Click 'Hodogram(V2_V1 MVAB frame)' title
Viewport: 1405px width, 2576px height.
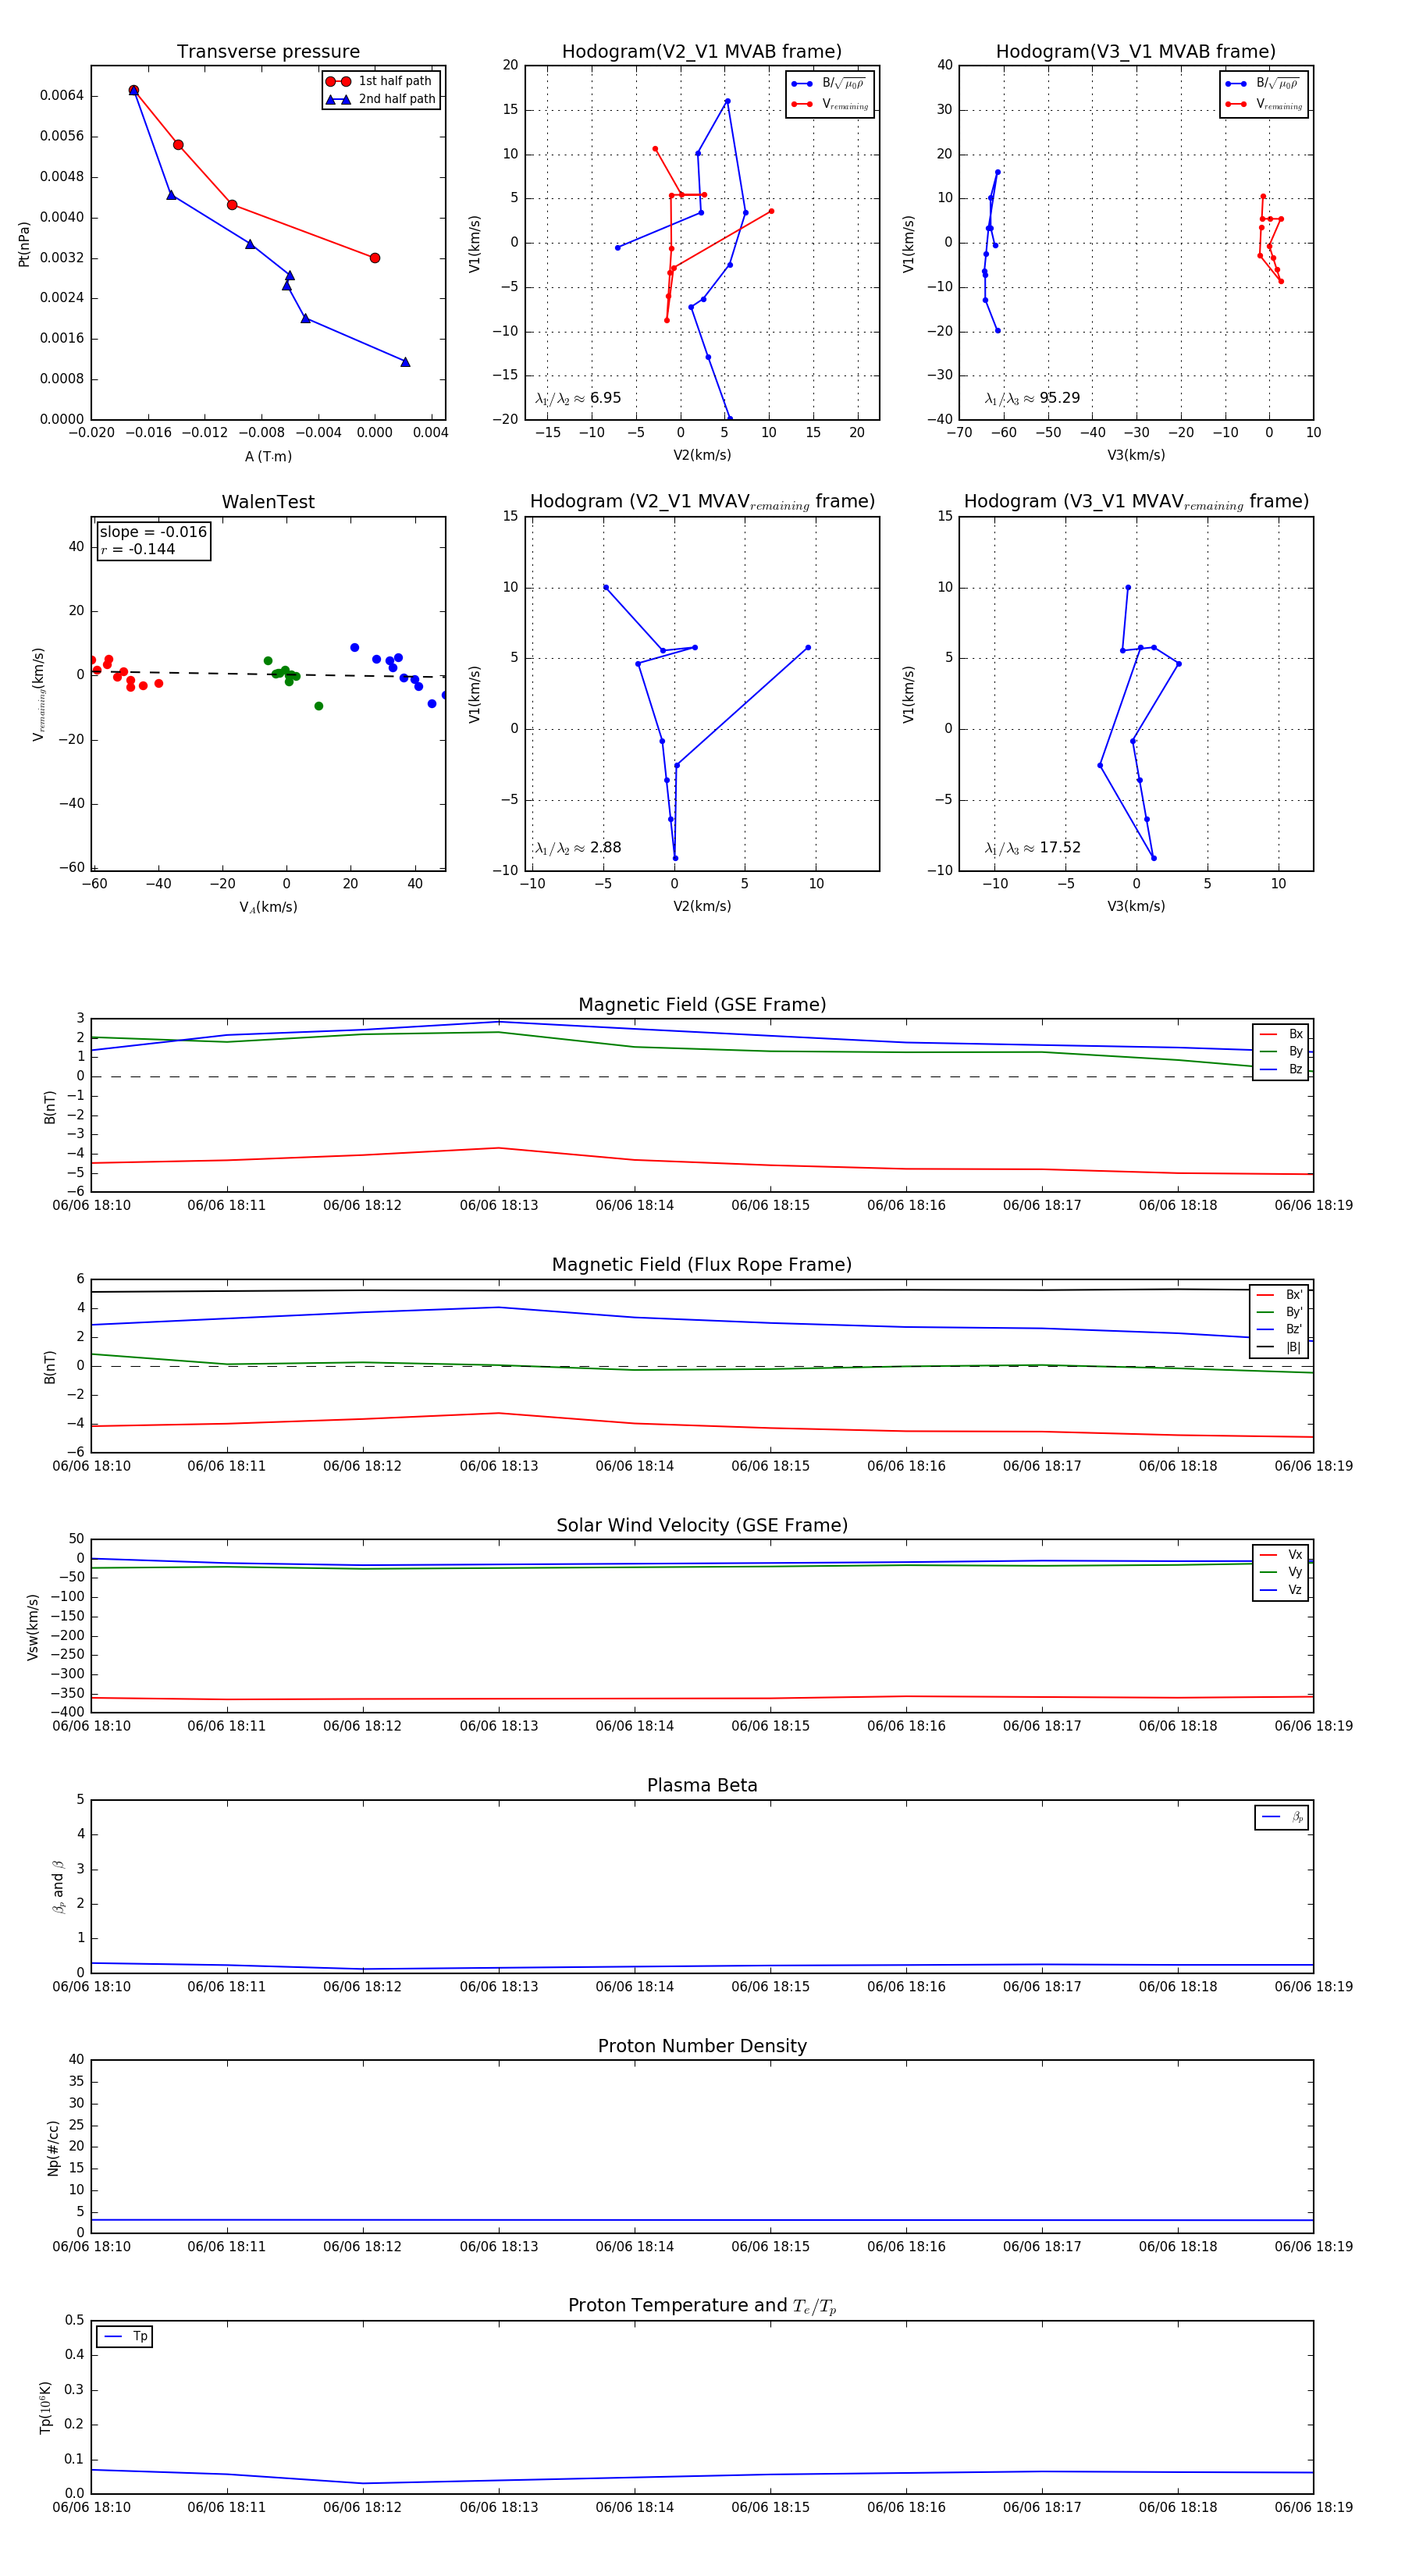pos(702,52)
